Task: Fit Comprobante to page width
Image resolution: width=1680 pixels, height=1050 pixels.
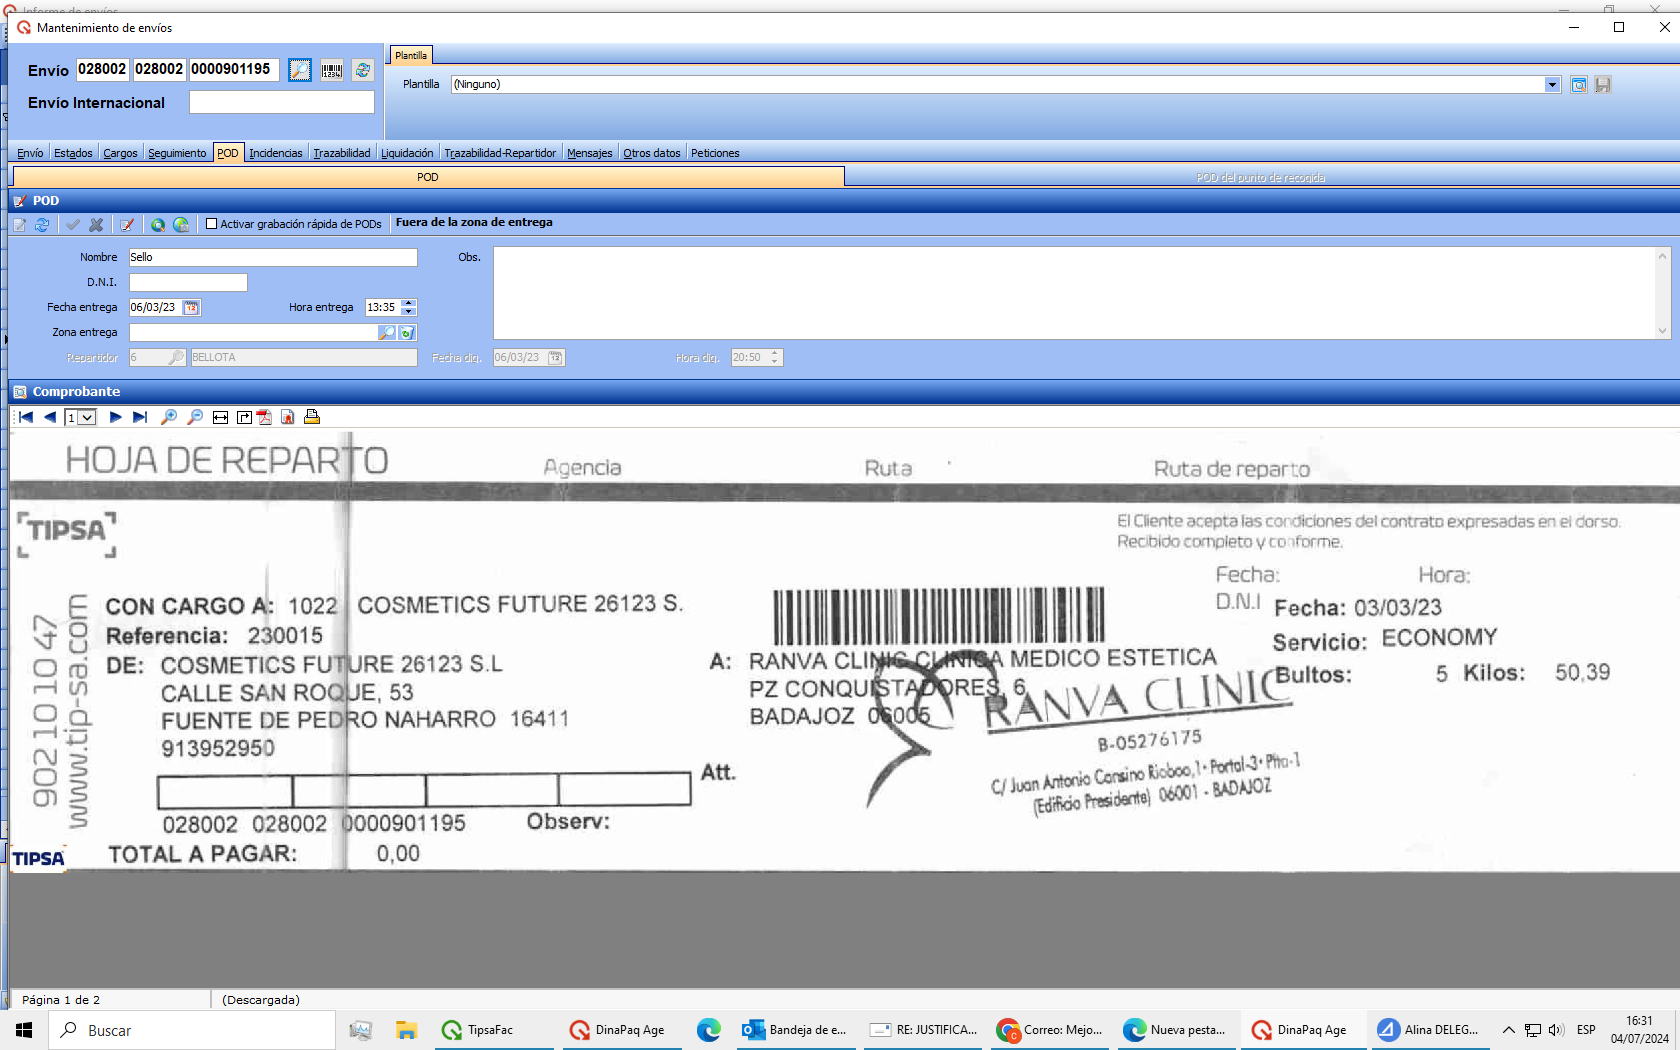Action: (220, 417)
